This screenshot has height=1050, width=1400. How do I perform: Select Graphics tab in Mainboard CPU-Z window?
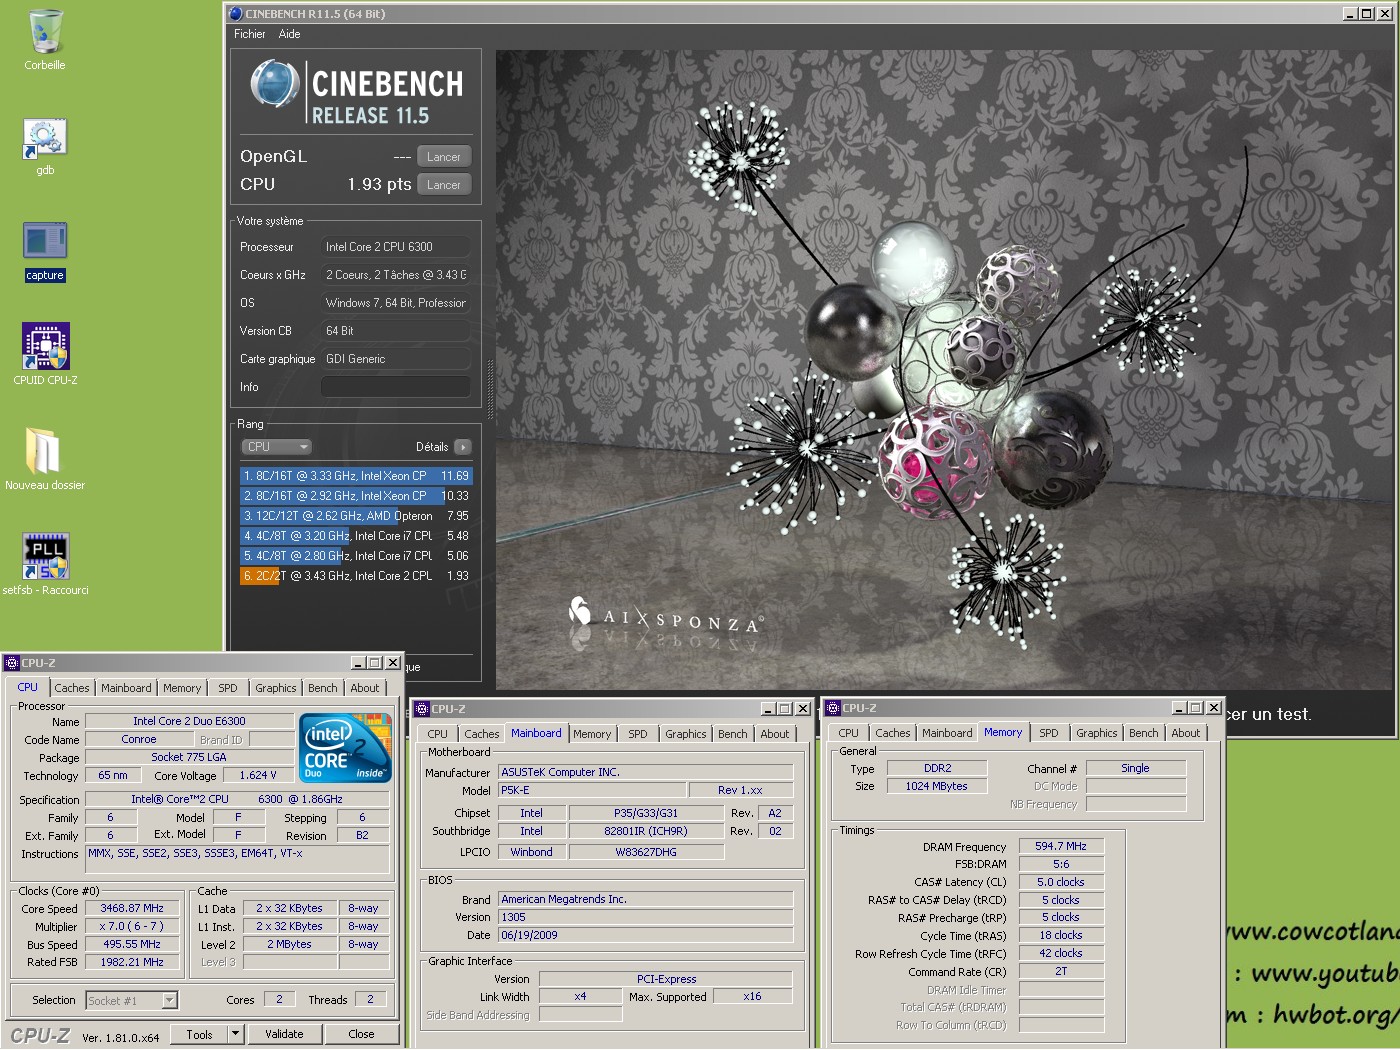pos(685,734)
